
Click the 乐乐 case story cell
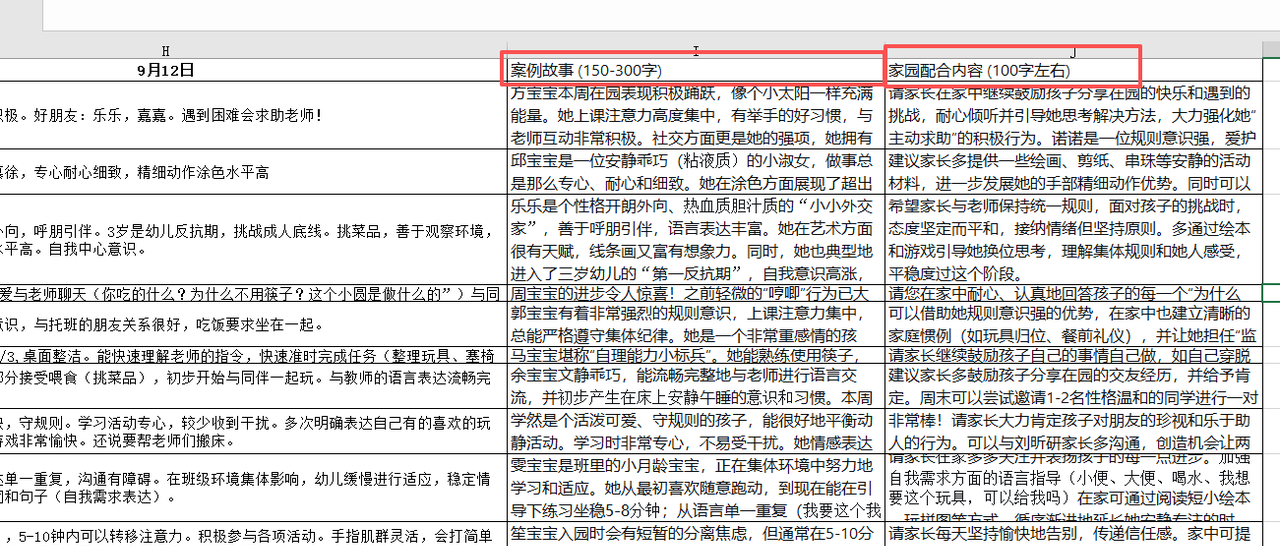click(x=696, y=239)
